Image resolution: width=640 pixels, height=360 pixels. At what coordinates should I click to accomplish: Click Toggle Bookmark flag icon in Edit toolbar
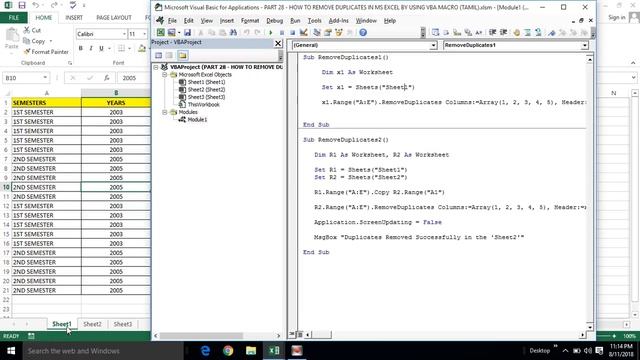pos(552,33)
